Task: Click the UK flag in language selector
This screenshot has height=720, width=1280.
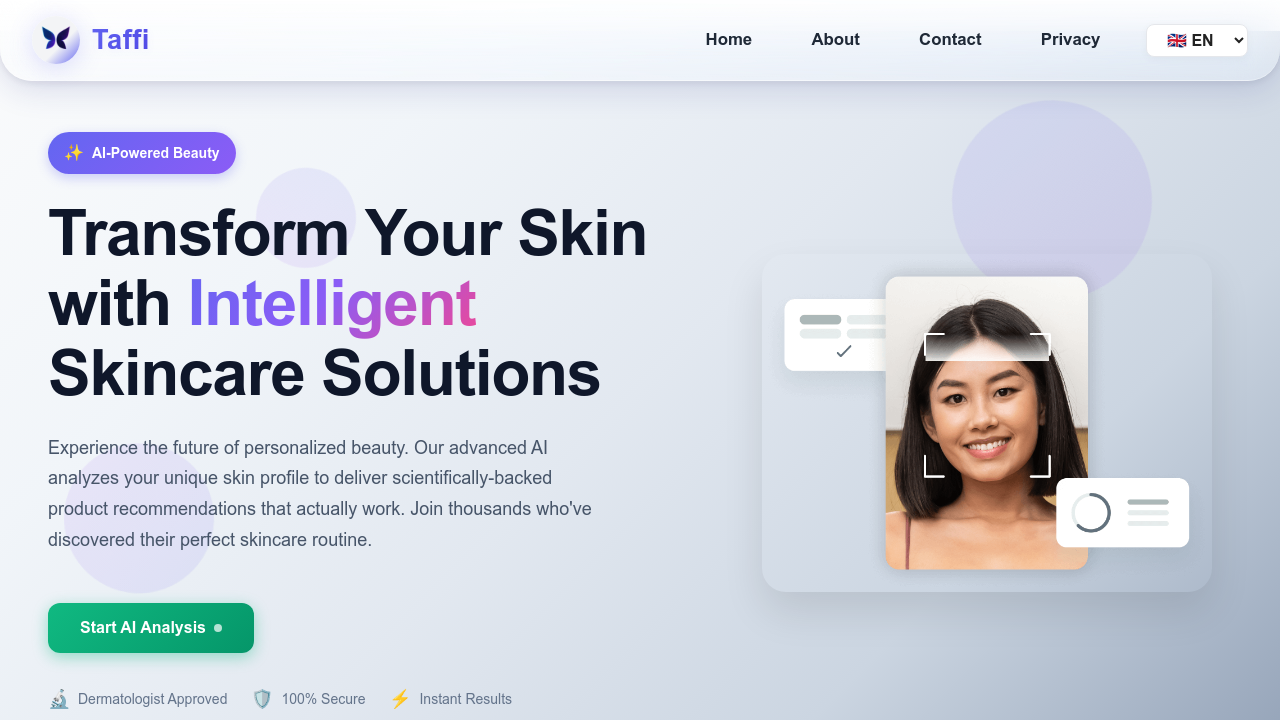Action: pos(1177,41)
